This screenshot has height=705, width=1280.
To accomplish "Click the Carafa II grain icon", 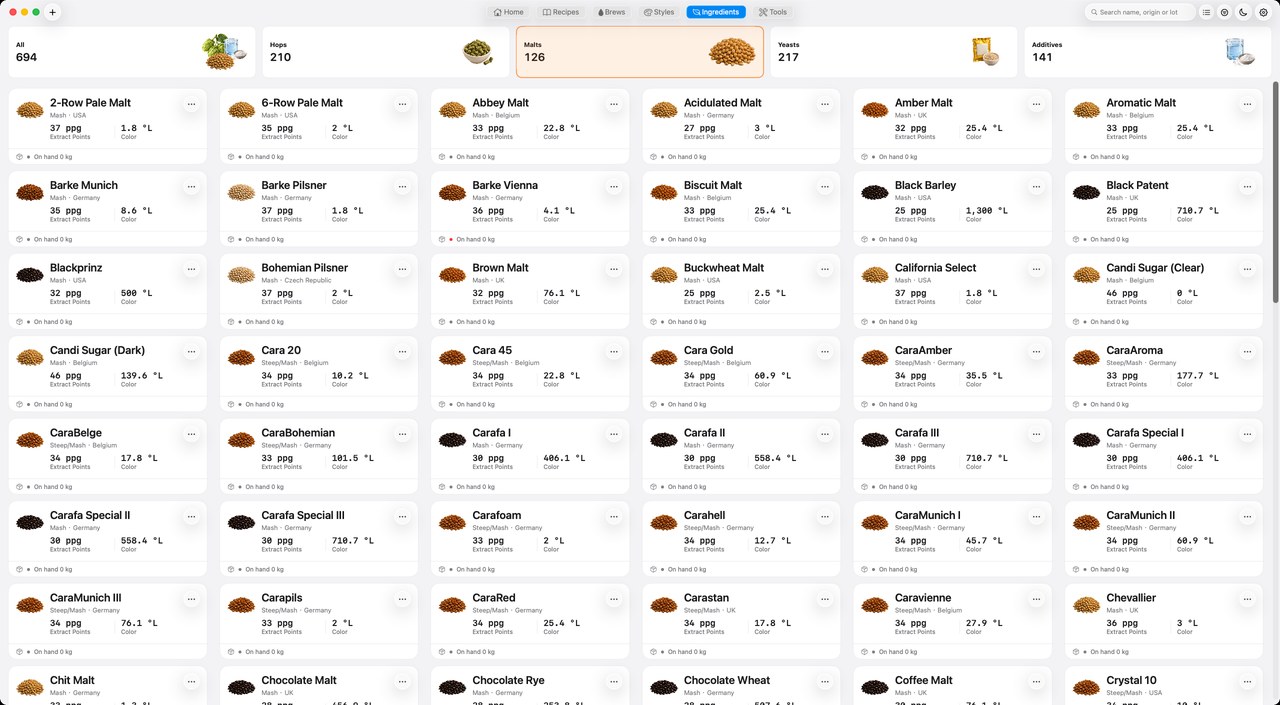I will point(663,440).
